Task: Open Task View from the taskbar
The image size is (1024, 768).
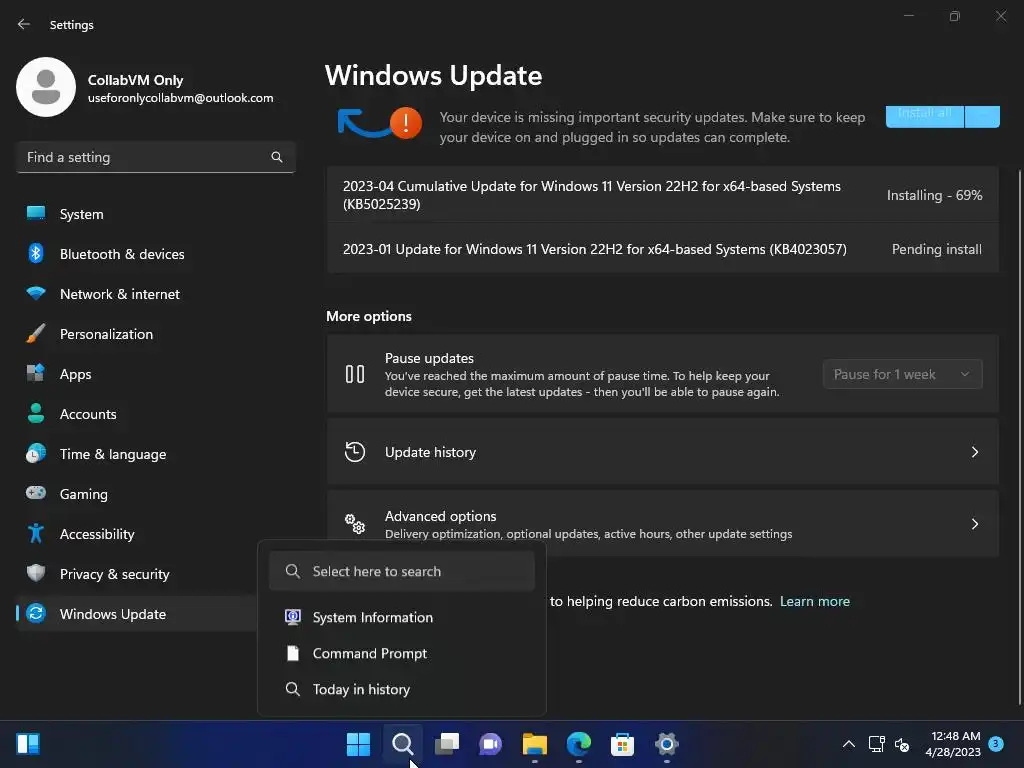Action: tap(447, 744)
